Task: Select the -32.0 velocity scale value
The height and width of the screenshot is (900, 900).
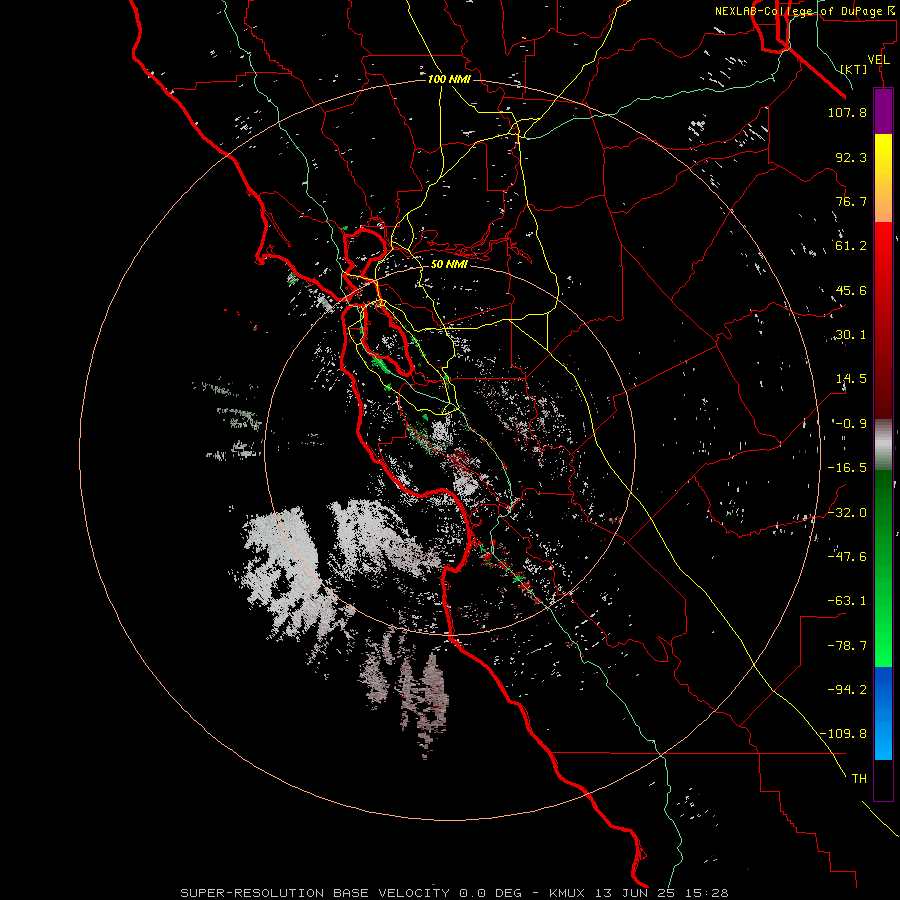Action: pyautogui.click(x=847, y=512)
